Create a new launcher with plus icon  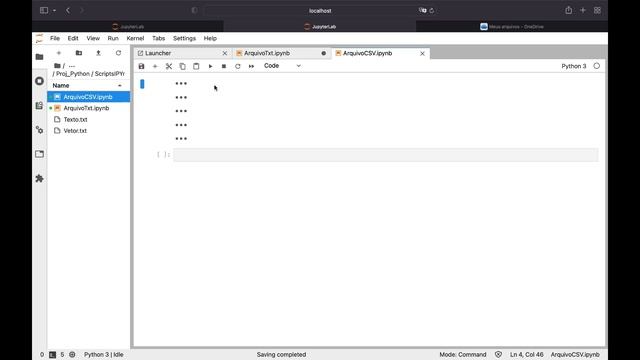[x=59, y=53]
